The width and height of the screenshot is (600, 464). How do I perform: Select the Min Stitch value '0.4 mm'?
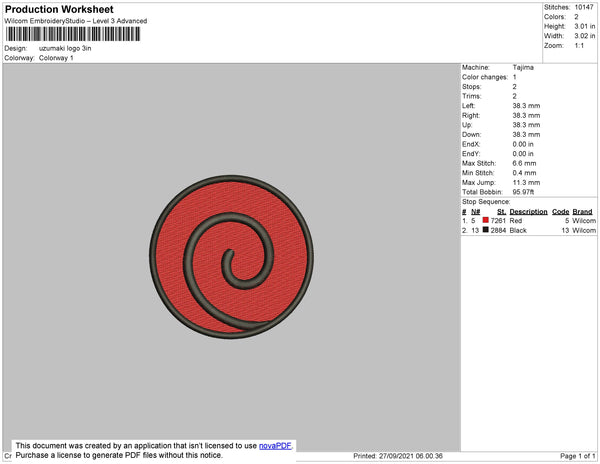pos(524,173)
